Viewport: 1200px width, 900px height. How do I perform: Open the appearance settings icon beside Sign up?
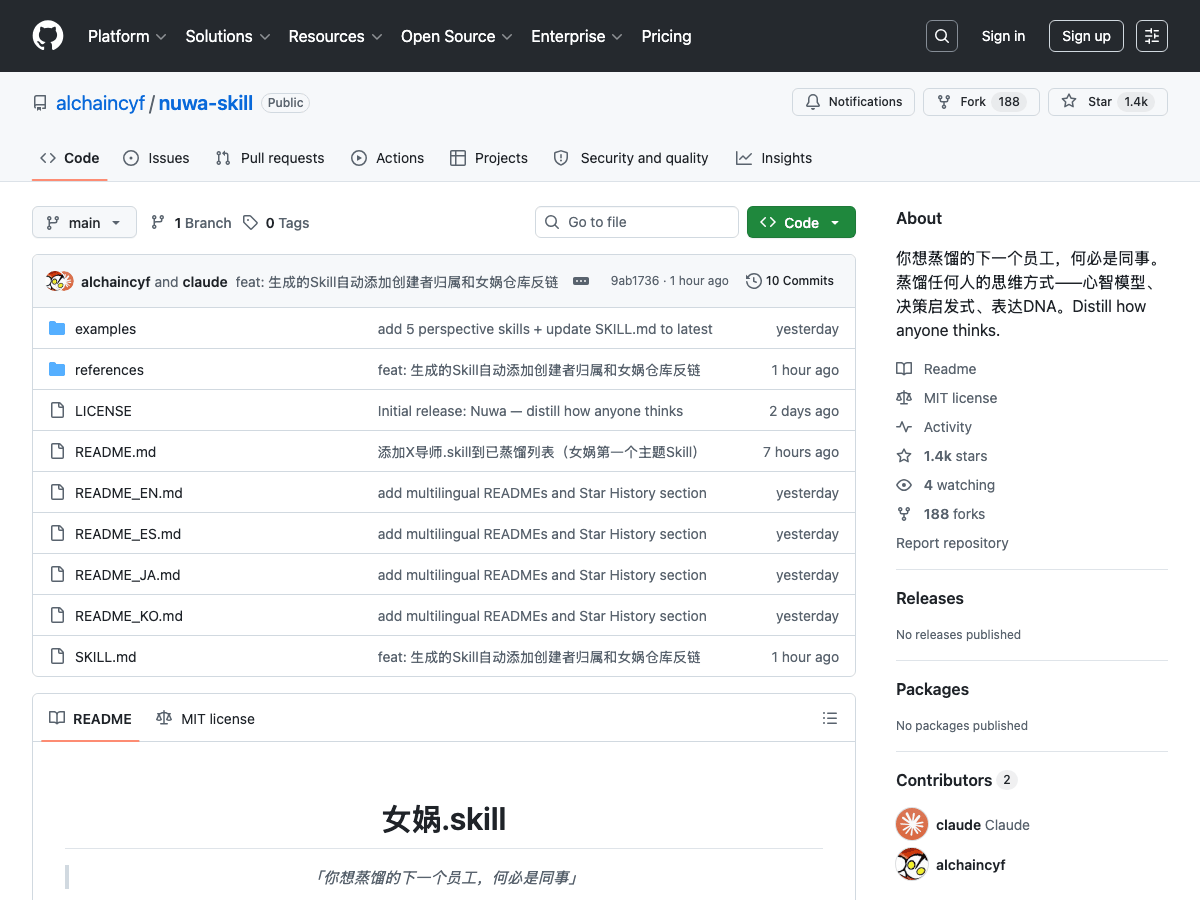point(1152,36)
